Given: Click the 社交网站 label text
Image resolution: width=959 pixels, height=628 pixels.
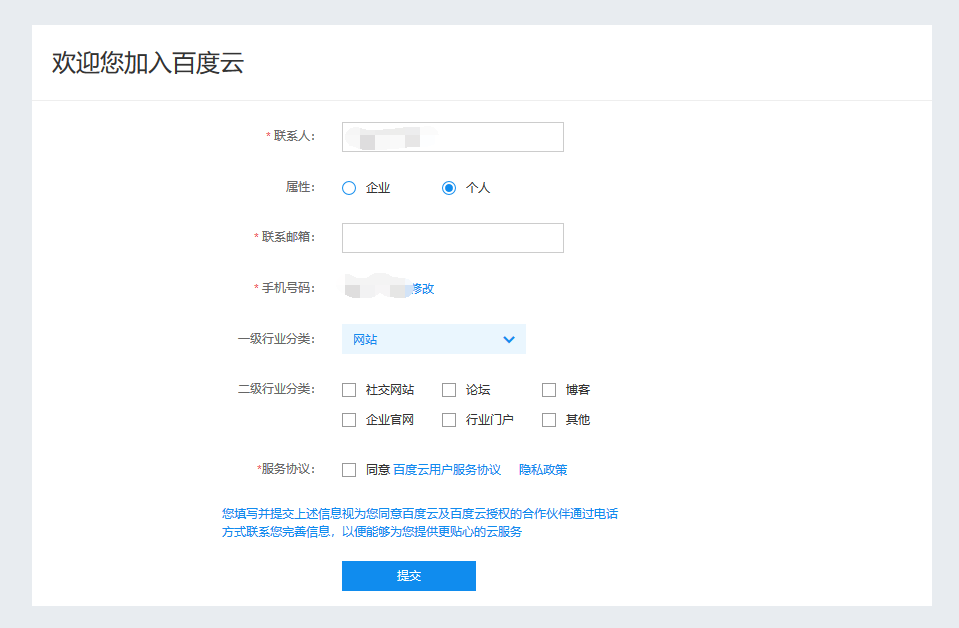Looking at the screenshot, I should point(390,390).
